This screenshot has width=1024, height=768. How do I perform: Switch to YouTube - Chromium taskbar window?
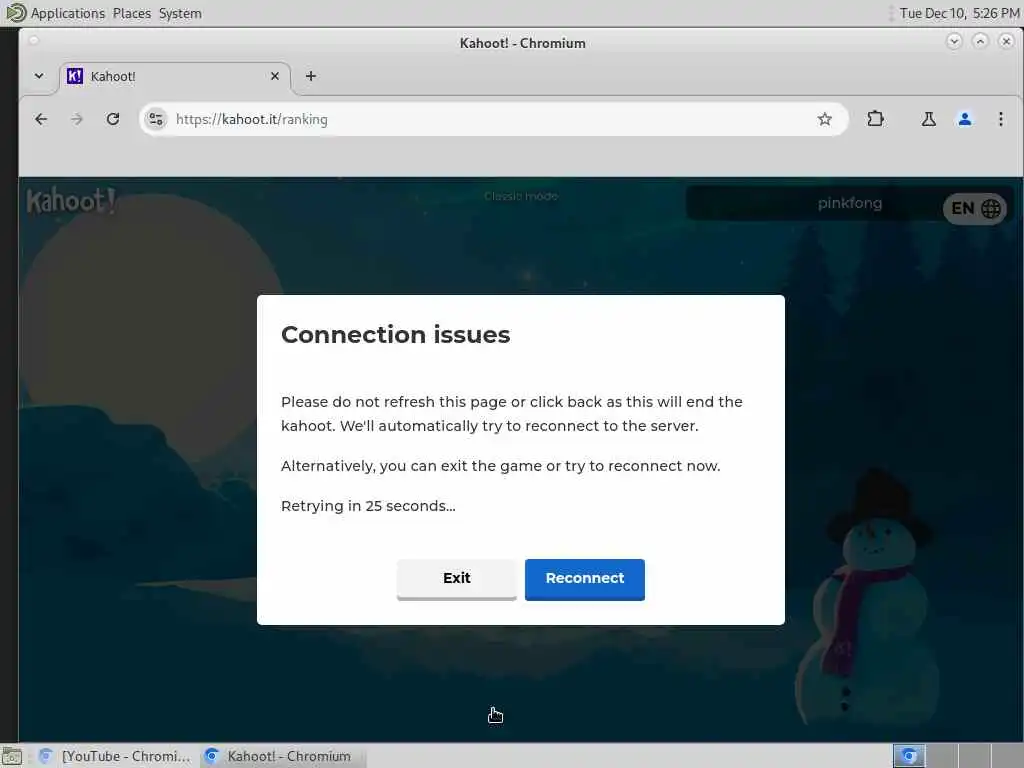coord(116,756)
